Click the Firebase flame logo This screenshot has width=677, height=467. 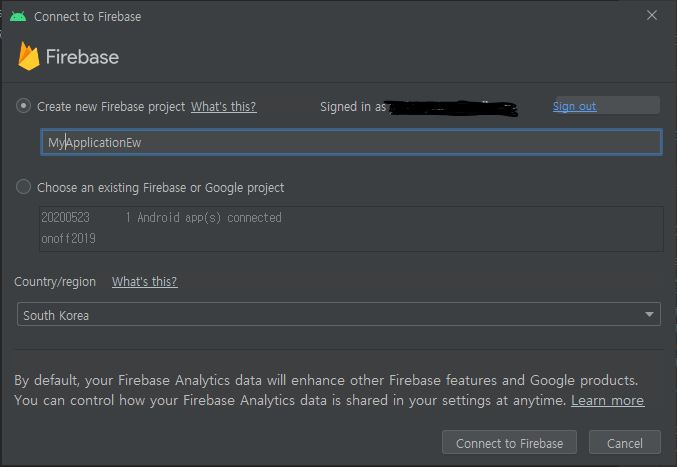28,56
